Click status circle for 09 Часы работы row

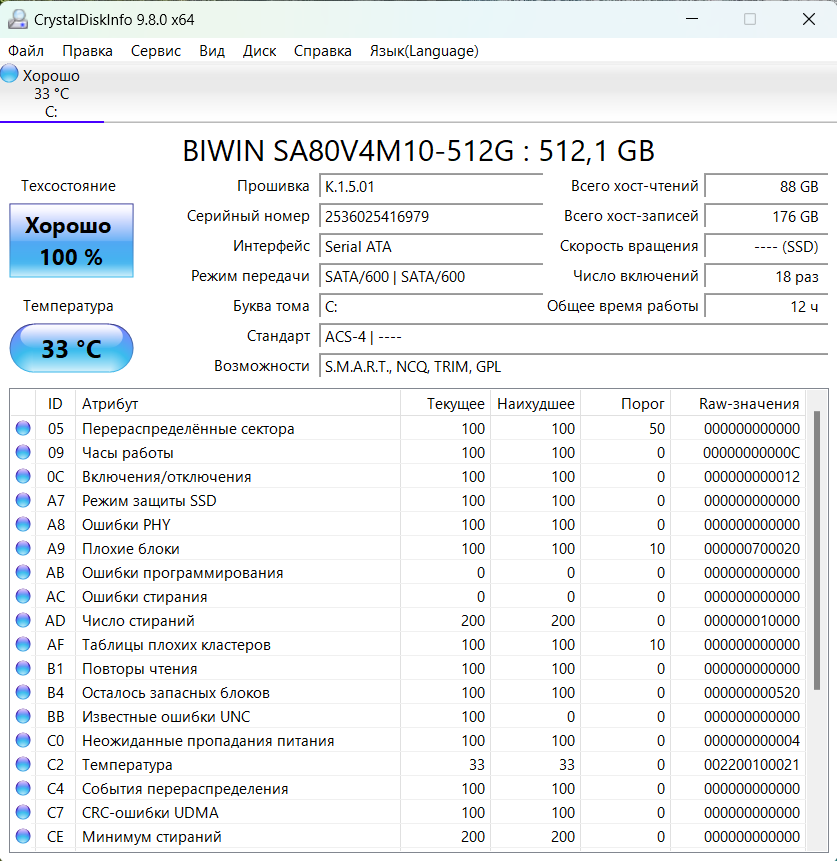click(x=23, y=453)
